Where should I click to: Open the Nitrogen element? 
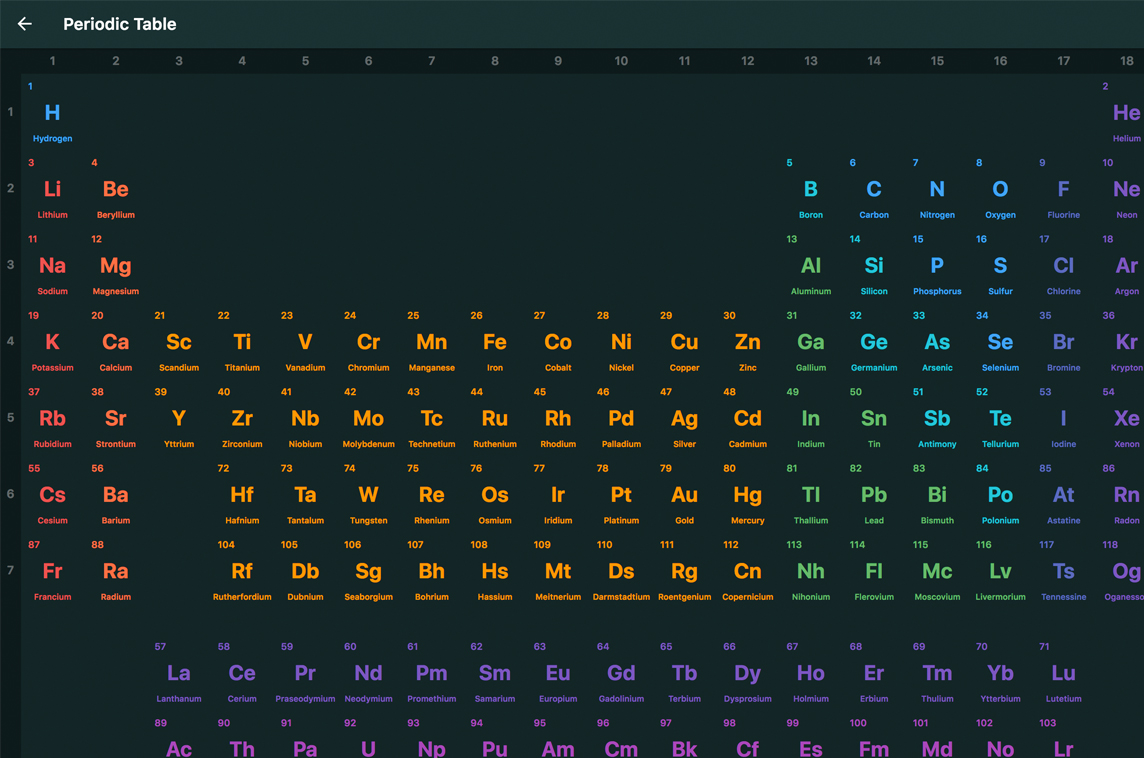point(937,189)
